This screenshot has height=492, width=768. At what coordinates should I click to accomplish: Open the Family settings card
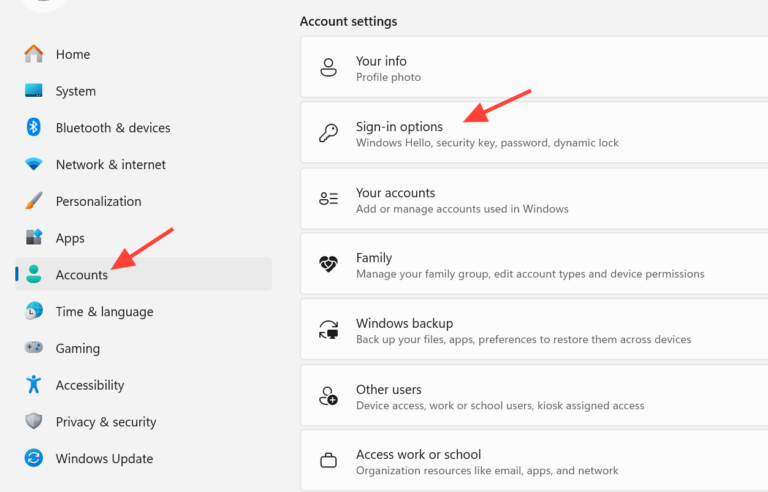(534, 264)
